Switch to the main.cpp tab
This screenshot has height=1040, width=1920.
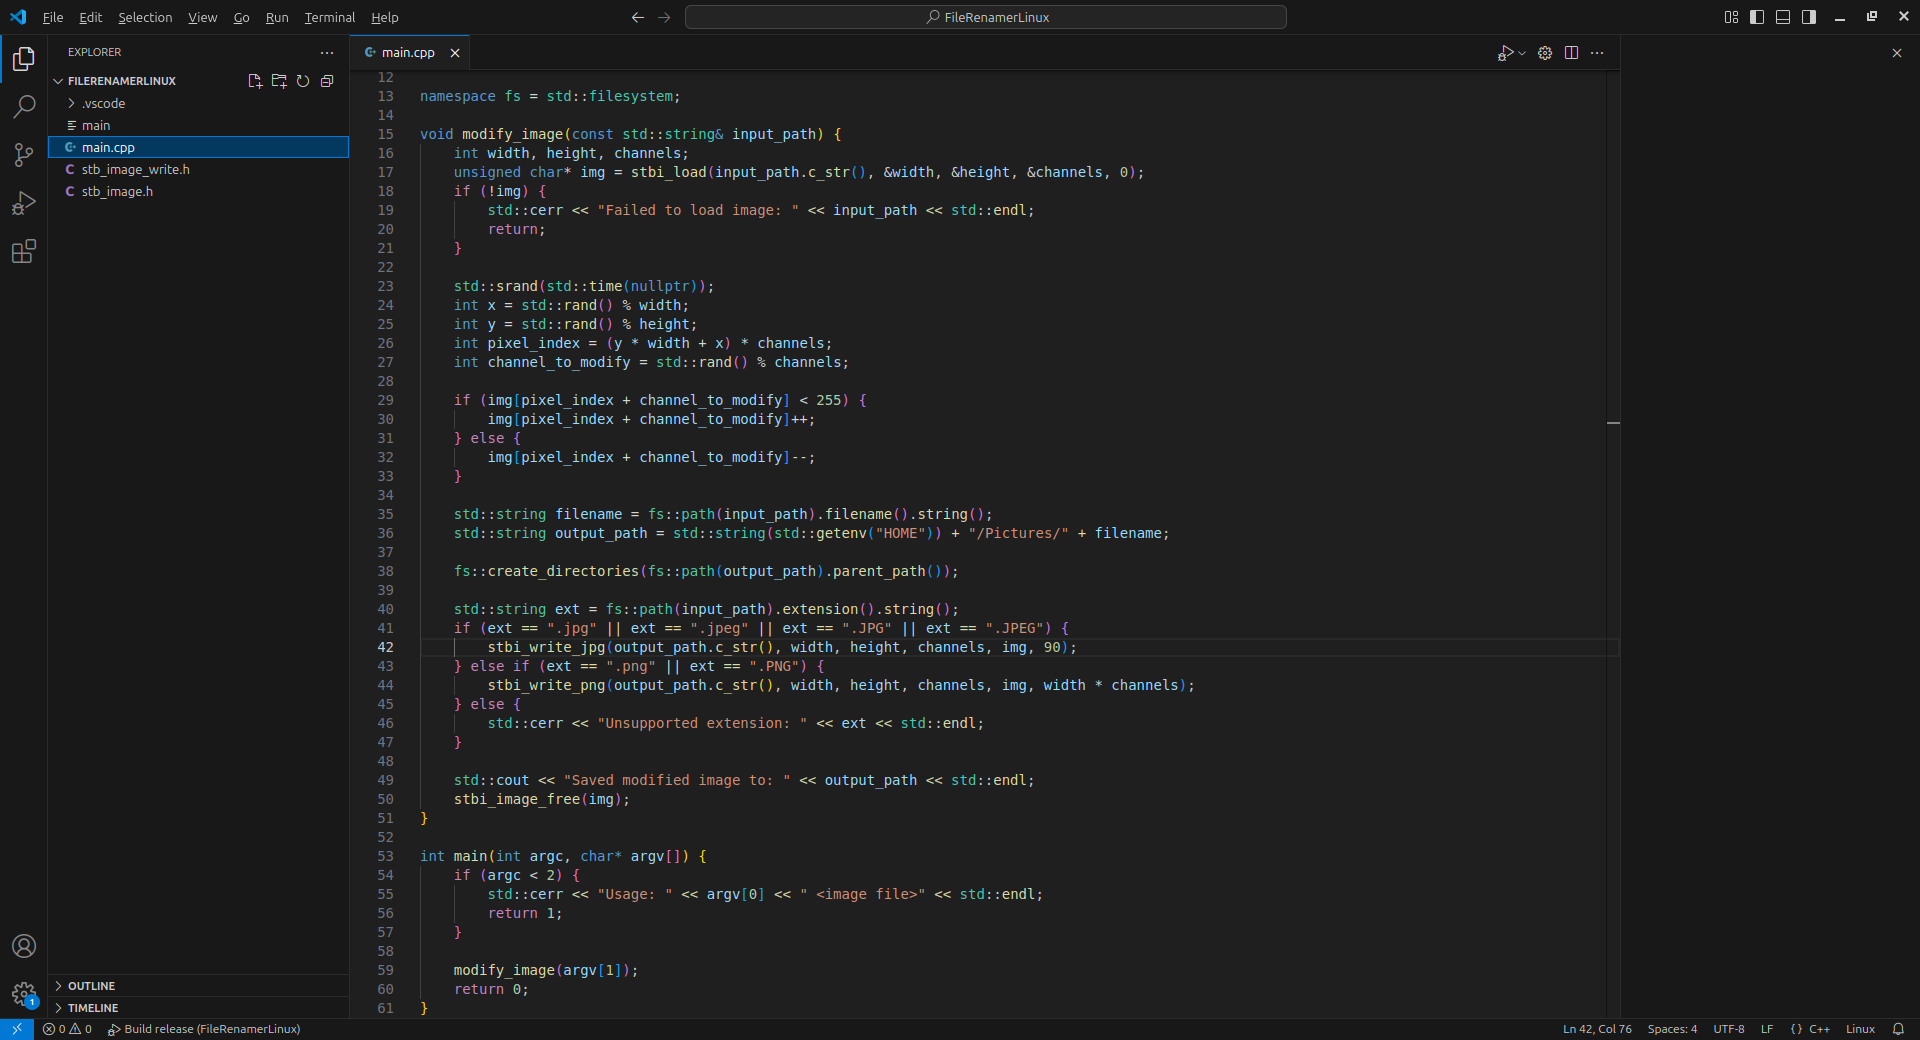point(407,53)
